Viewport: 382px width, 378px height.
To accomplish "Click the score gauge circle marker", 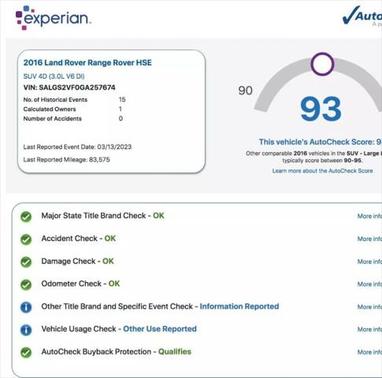I will pyautogui.click(x=322, y=64).
